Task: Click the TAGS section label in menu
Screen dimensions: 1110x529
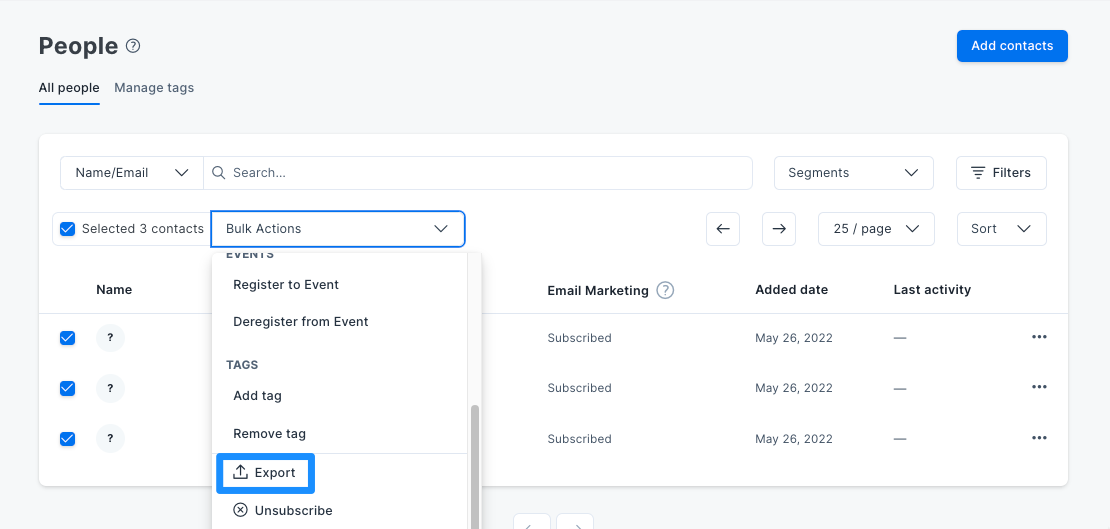Action: click(242, 365)
